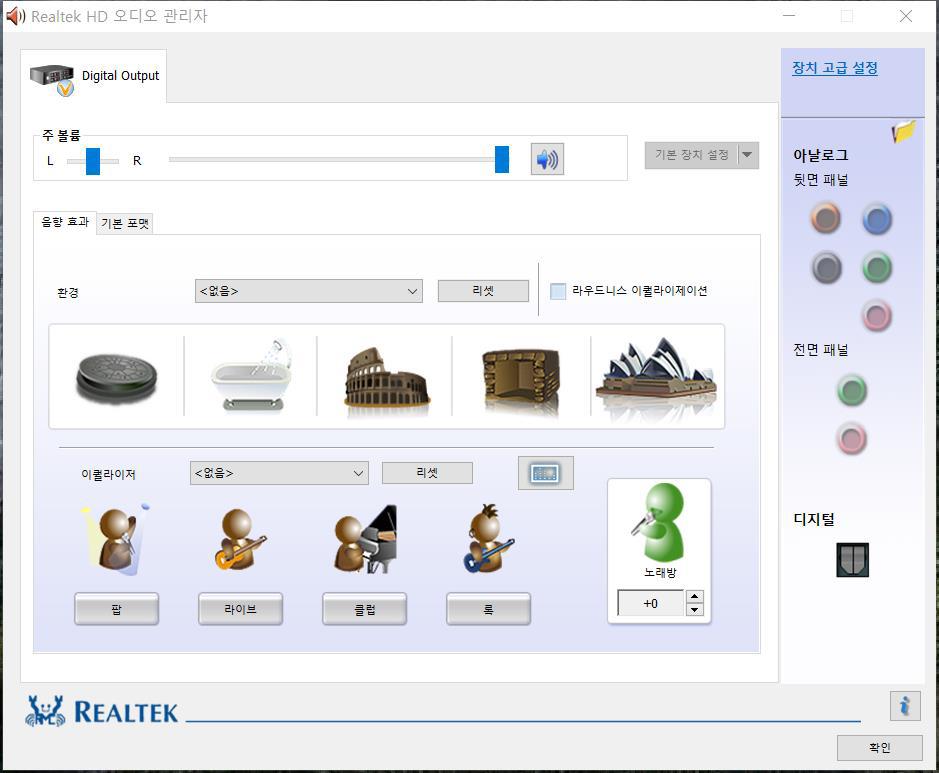Decrease karaoke key with down arrow
Viewport: 939px width, 773px height.
tap(694, 610)
